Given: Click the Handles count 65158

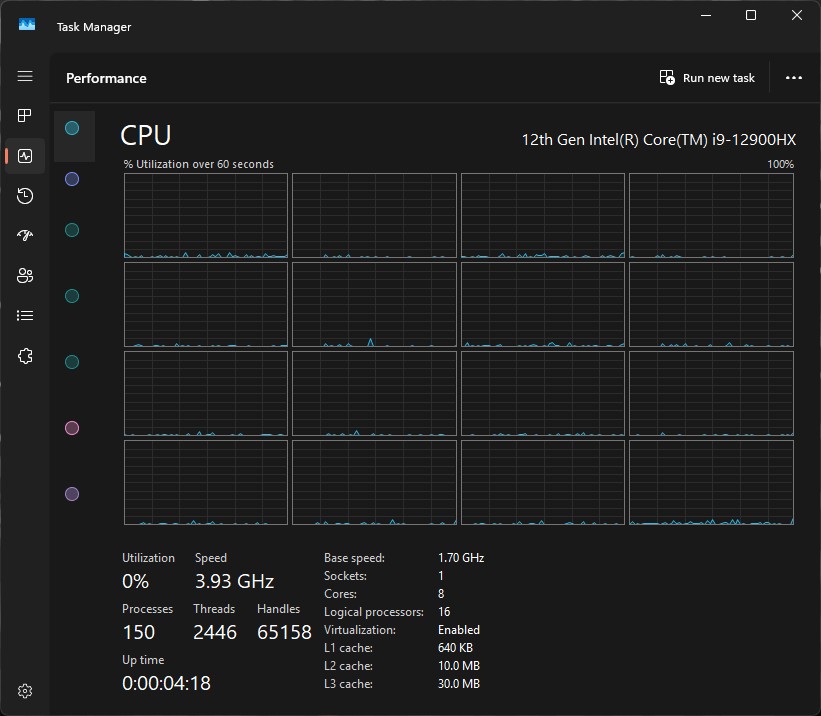Looking at the screenshot, I should (284, 632).
